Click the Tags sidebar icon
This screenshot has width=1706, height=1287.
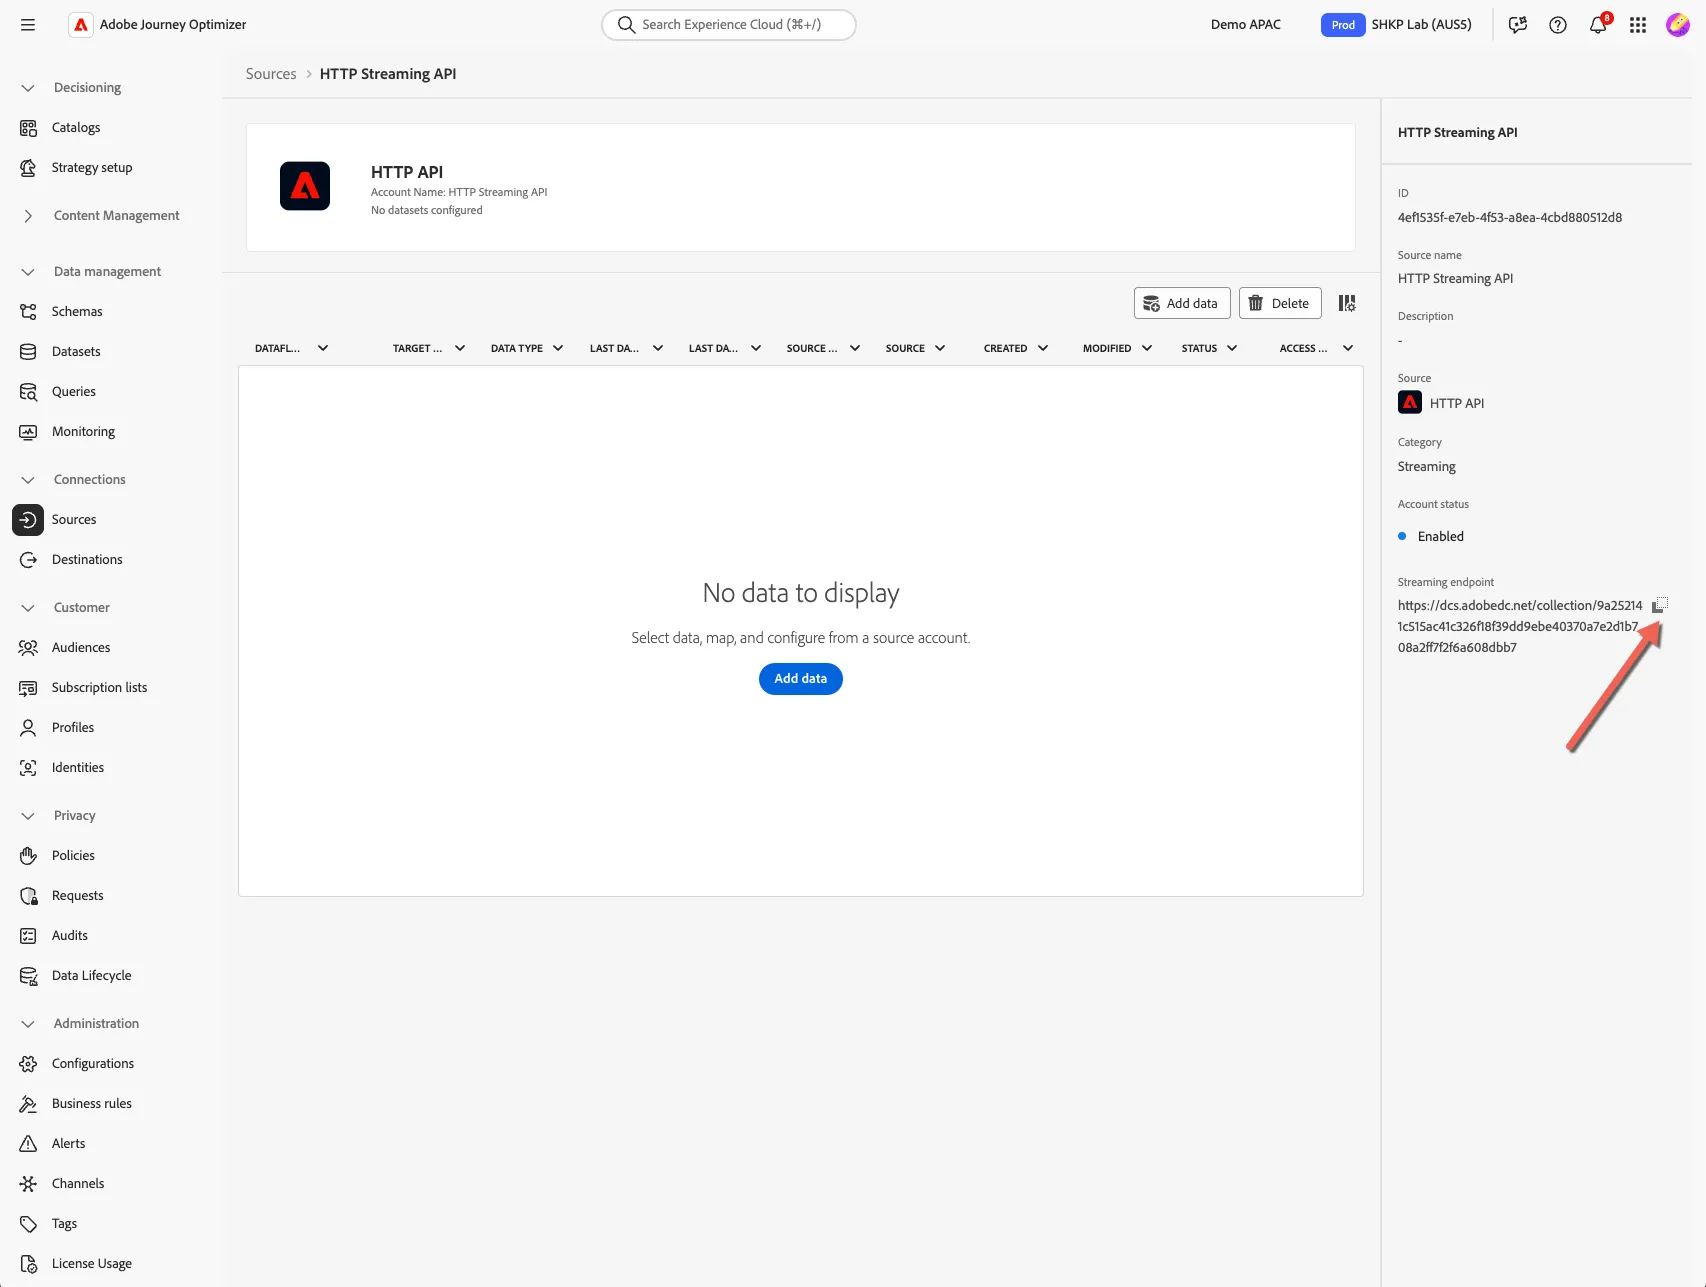click(x=28, y=1224)
